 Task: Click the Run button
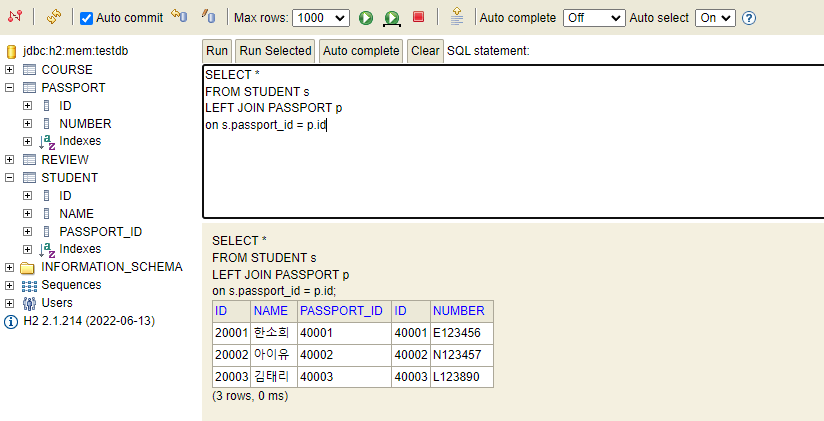(217, 51)
